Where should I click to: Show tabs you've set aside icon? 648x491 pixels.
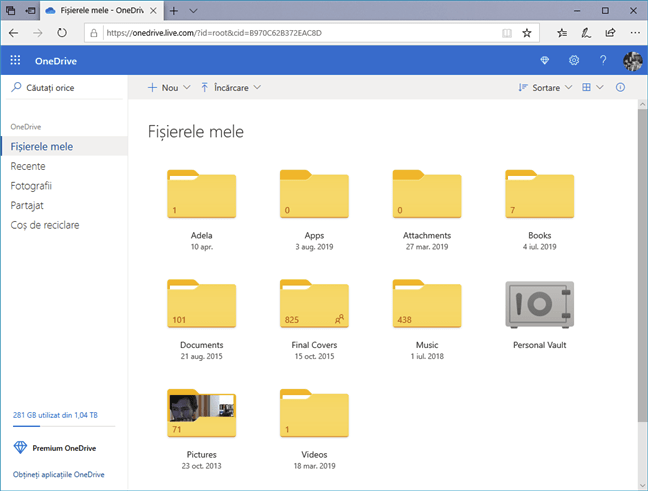[11, 11]
